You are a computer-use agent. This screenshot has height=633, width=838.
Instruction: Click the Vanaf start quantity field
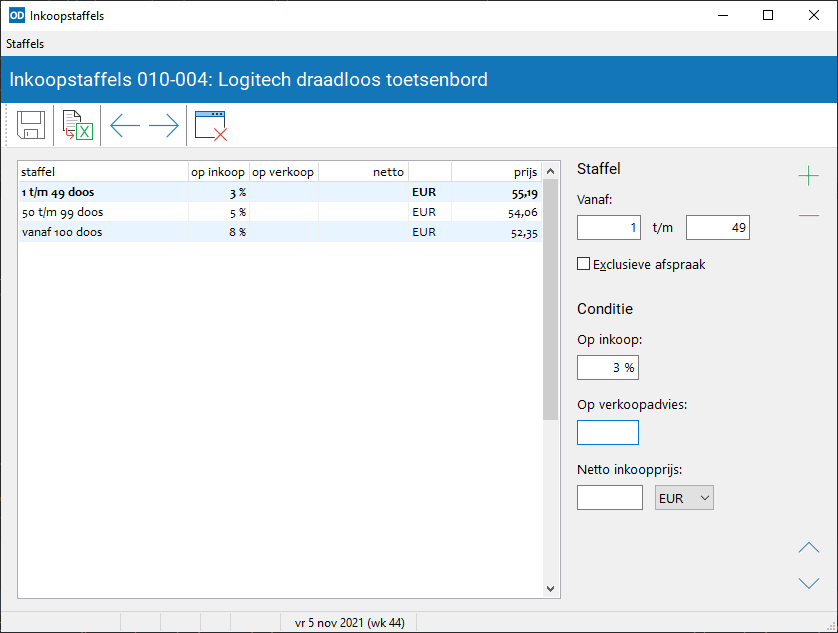[x=609, y=228]
